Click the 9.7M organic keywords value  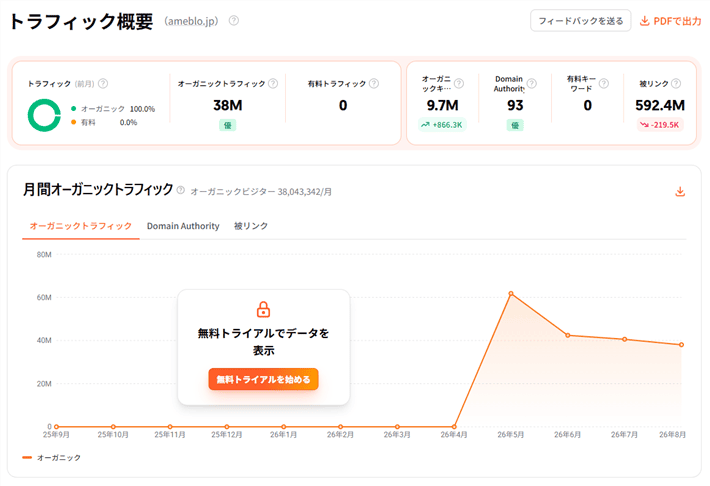[442, 106]
